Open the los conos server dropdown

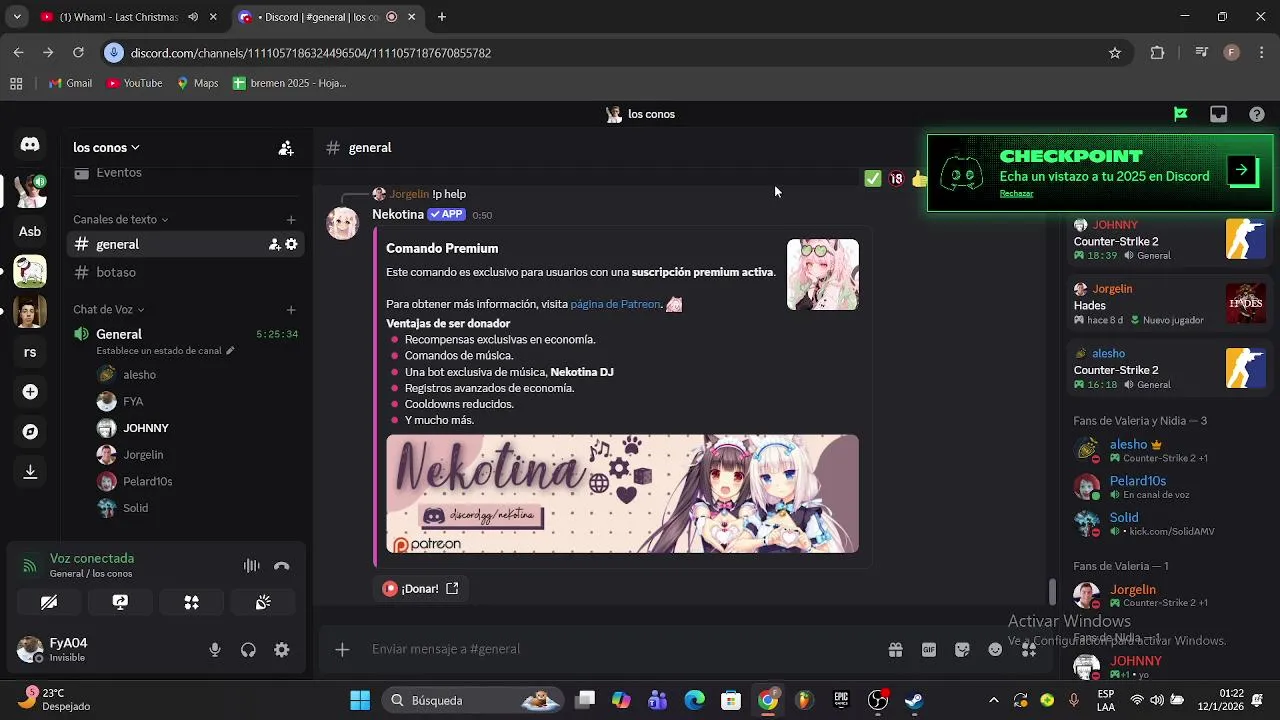106,148
